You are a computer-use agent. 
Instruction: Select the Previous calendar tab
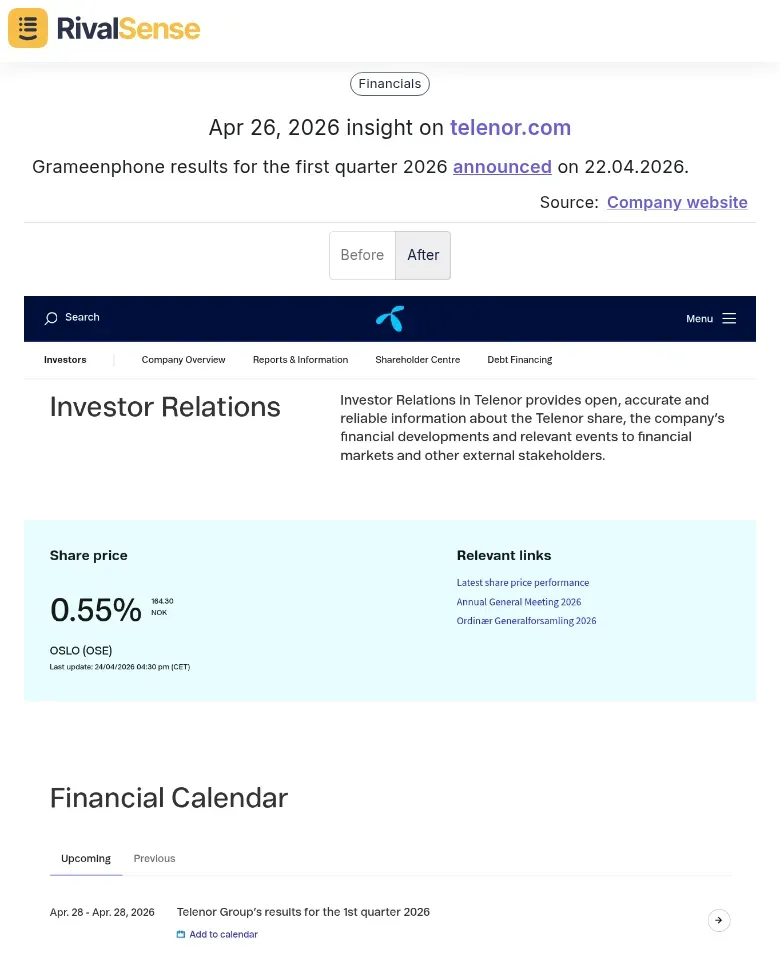tap(154, 858)
